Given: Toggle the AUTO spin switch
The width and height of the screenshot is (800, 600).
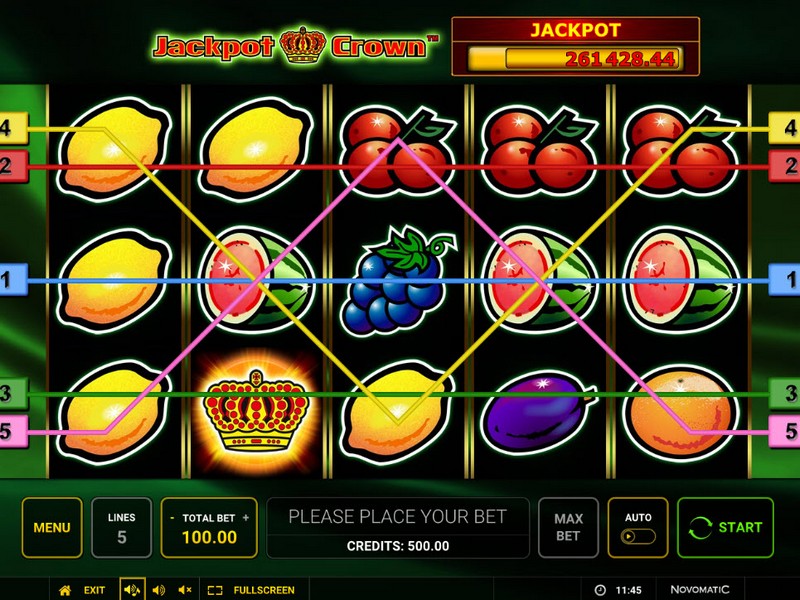Looking at the screenshot, I should [x=638, y=537].
